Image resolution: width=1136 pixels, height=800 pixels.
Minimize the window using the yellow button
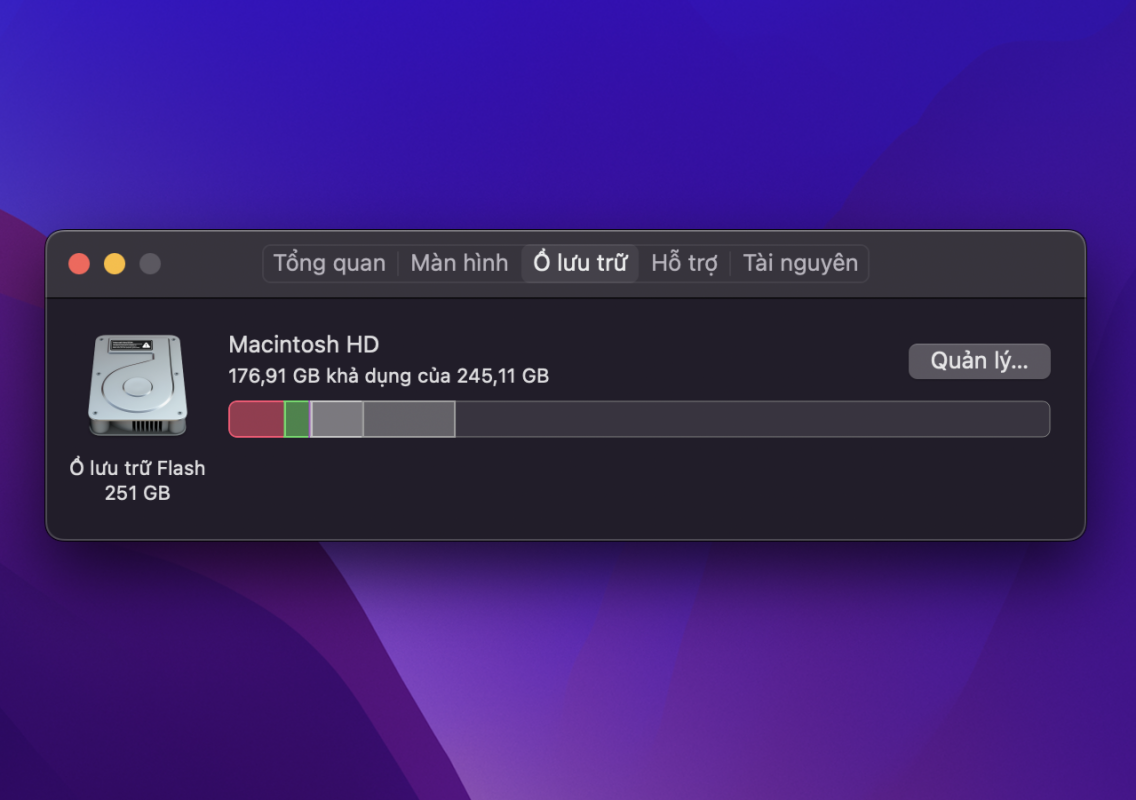[x=114, y=264]
